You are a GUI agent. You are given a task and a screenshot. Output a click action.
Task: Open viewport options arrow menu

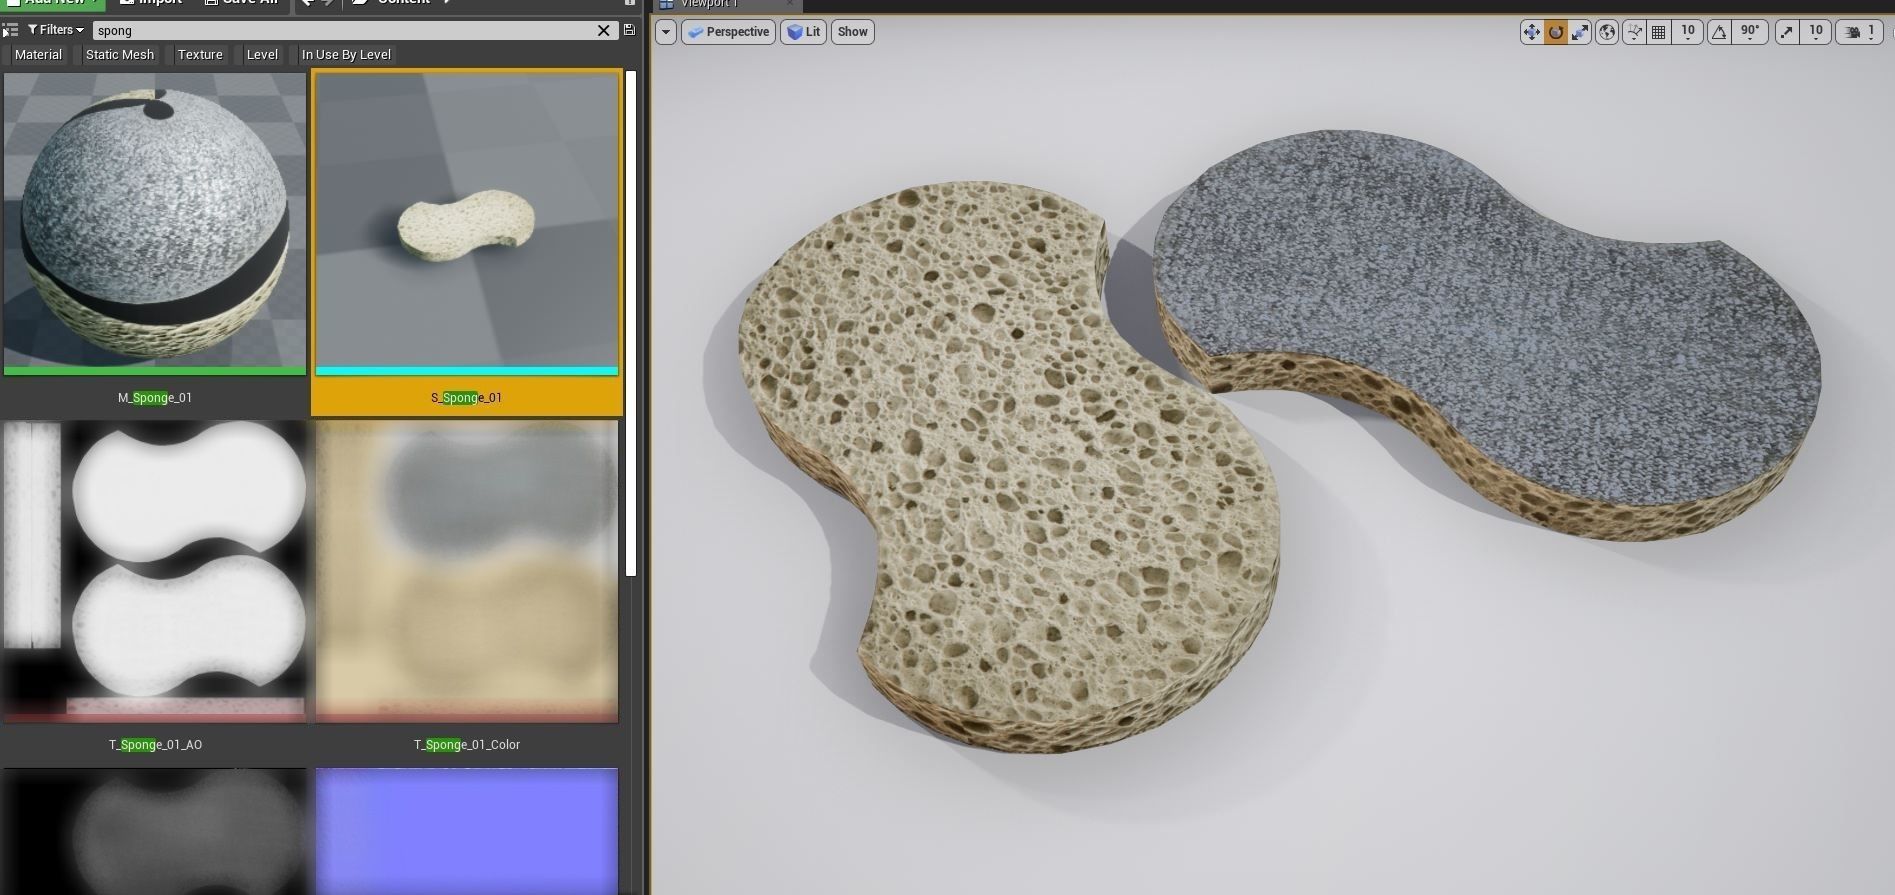pyautogui.click(x=666, y=32)
